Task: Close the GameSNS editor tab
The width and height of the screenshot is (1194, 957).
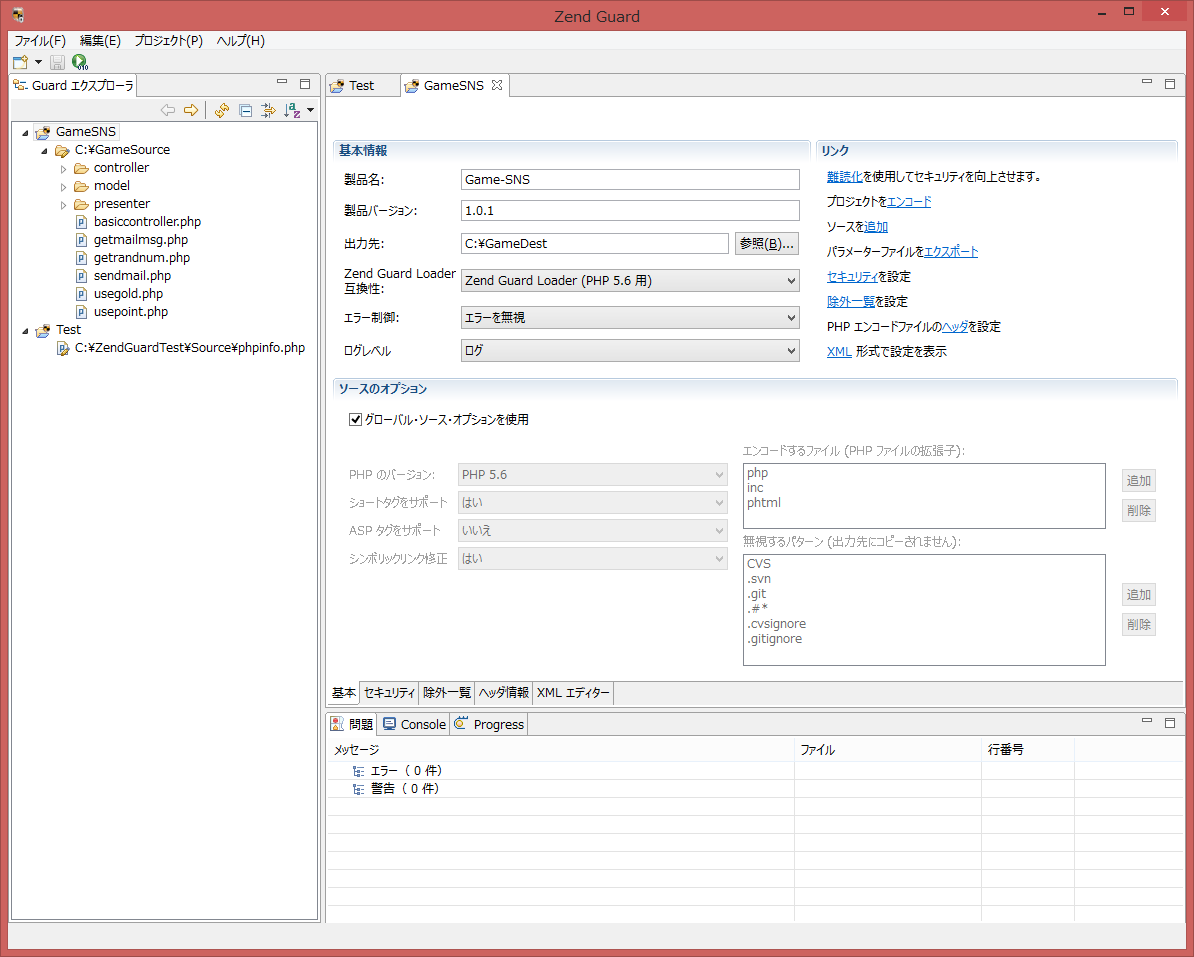Action: pos(497,85)
